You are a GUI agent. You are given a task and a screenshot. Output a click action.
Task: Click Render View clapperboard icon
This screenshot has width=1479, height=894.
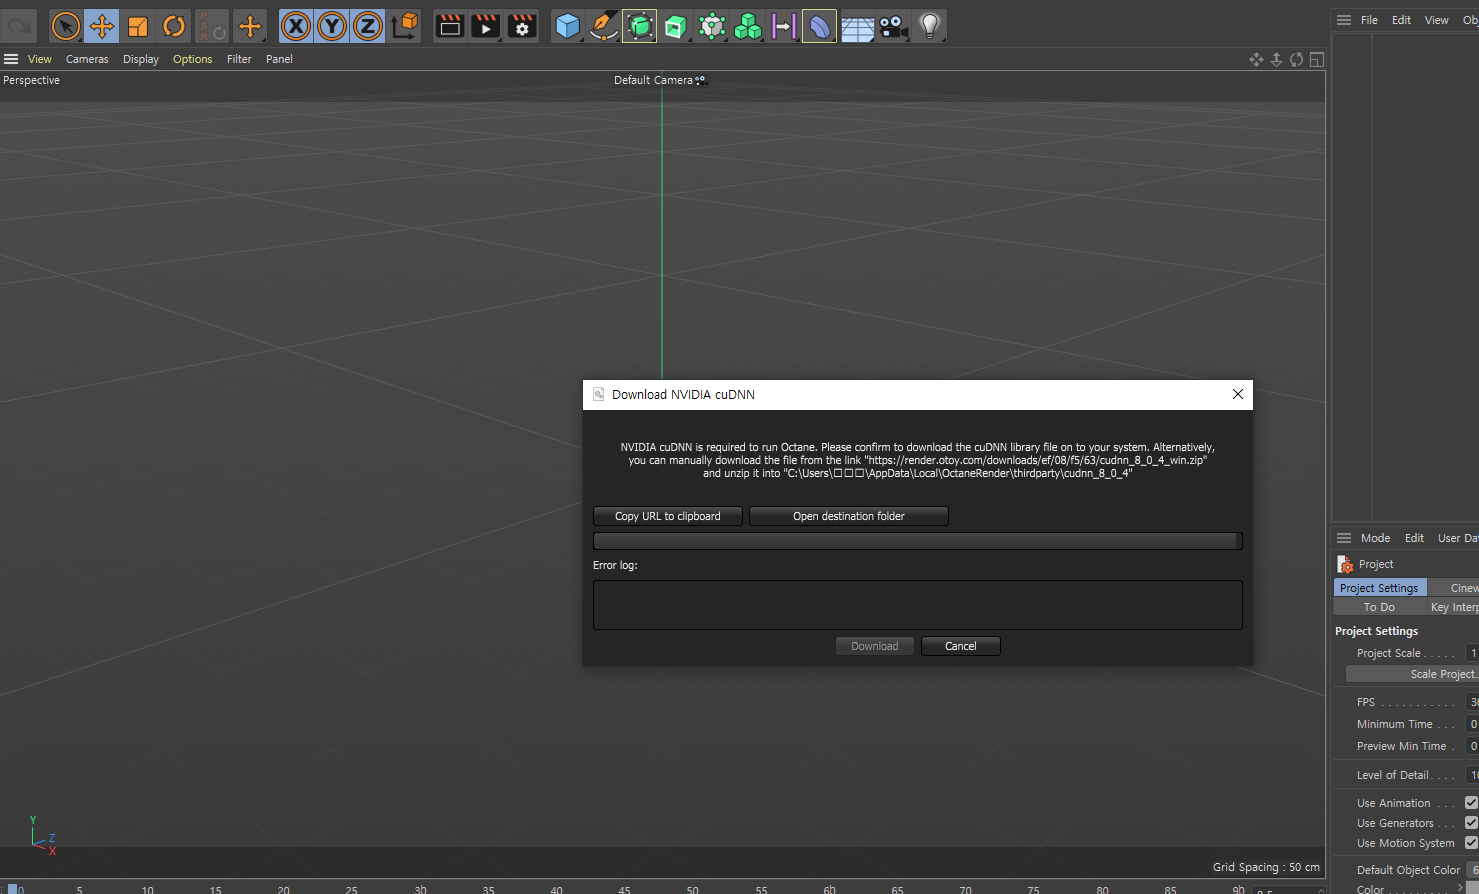click(x=450, y=26)
